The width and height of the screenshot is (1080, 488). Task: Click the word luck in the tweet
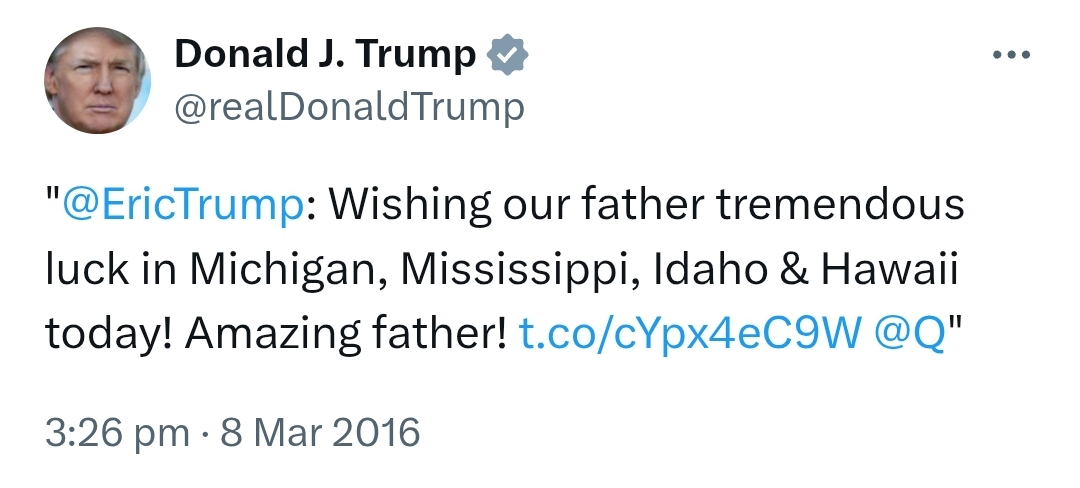[83, 271]
